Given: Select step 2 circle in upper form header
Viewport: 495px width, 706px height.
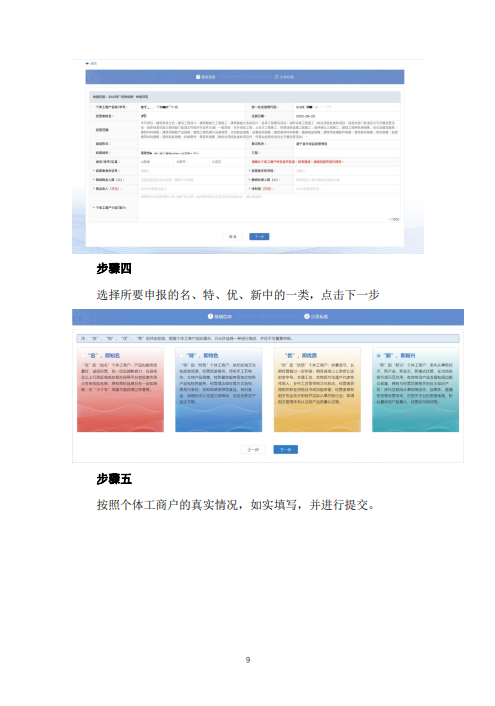Looking at the screenshot, I should [x=277, y=77].
